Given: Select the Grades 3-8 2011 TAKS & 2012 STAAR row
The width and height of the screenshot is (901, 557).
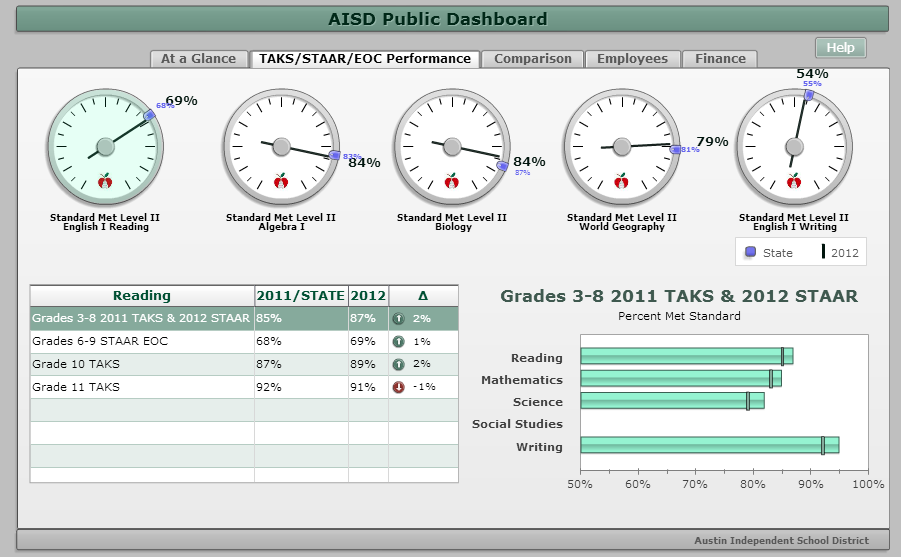Looking at the screenshot, I should (x=141, y=319).
